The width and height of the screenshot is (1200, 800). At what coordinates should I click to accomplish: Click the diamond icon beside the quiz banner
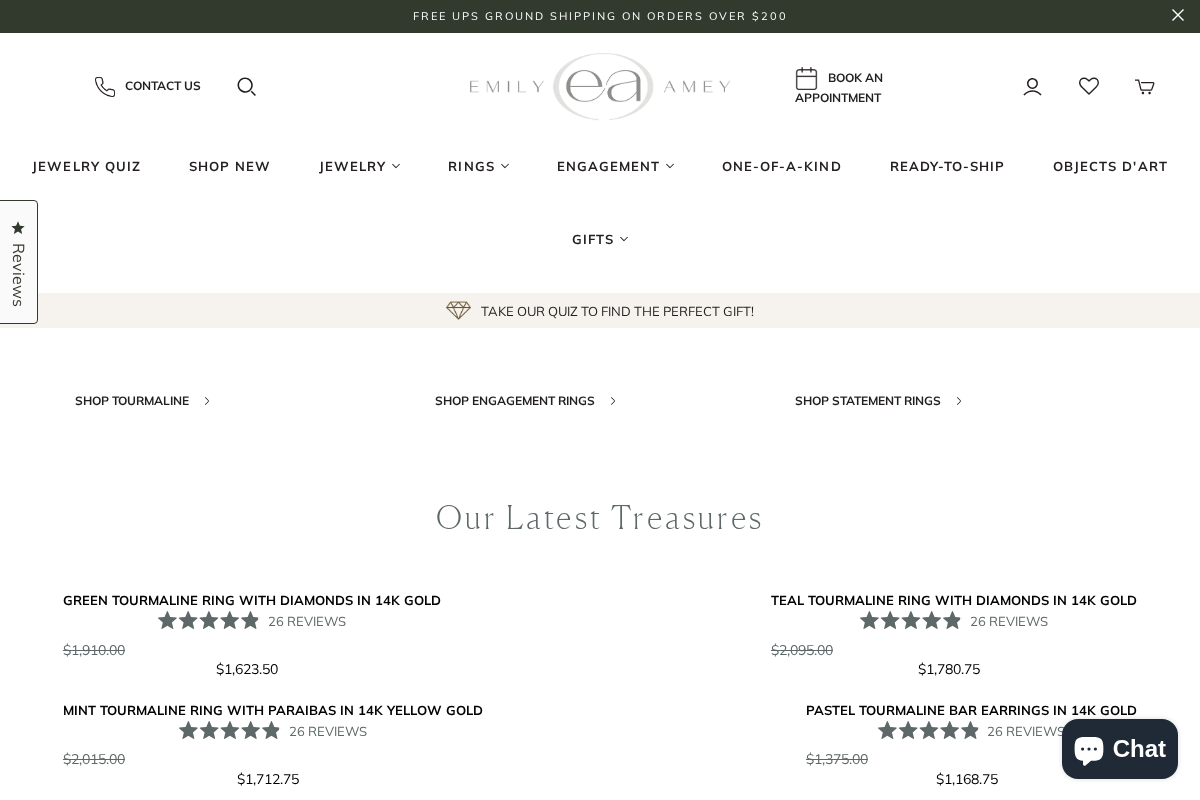[459, 310]
